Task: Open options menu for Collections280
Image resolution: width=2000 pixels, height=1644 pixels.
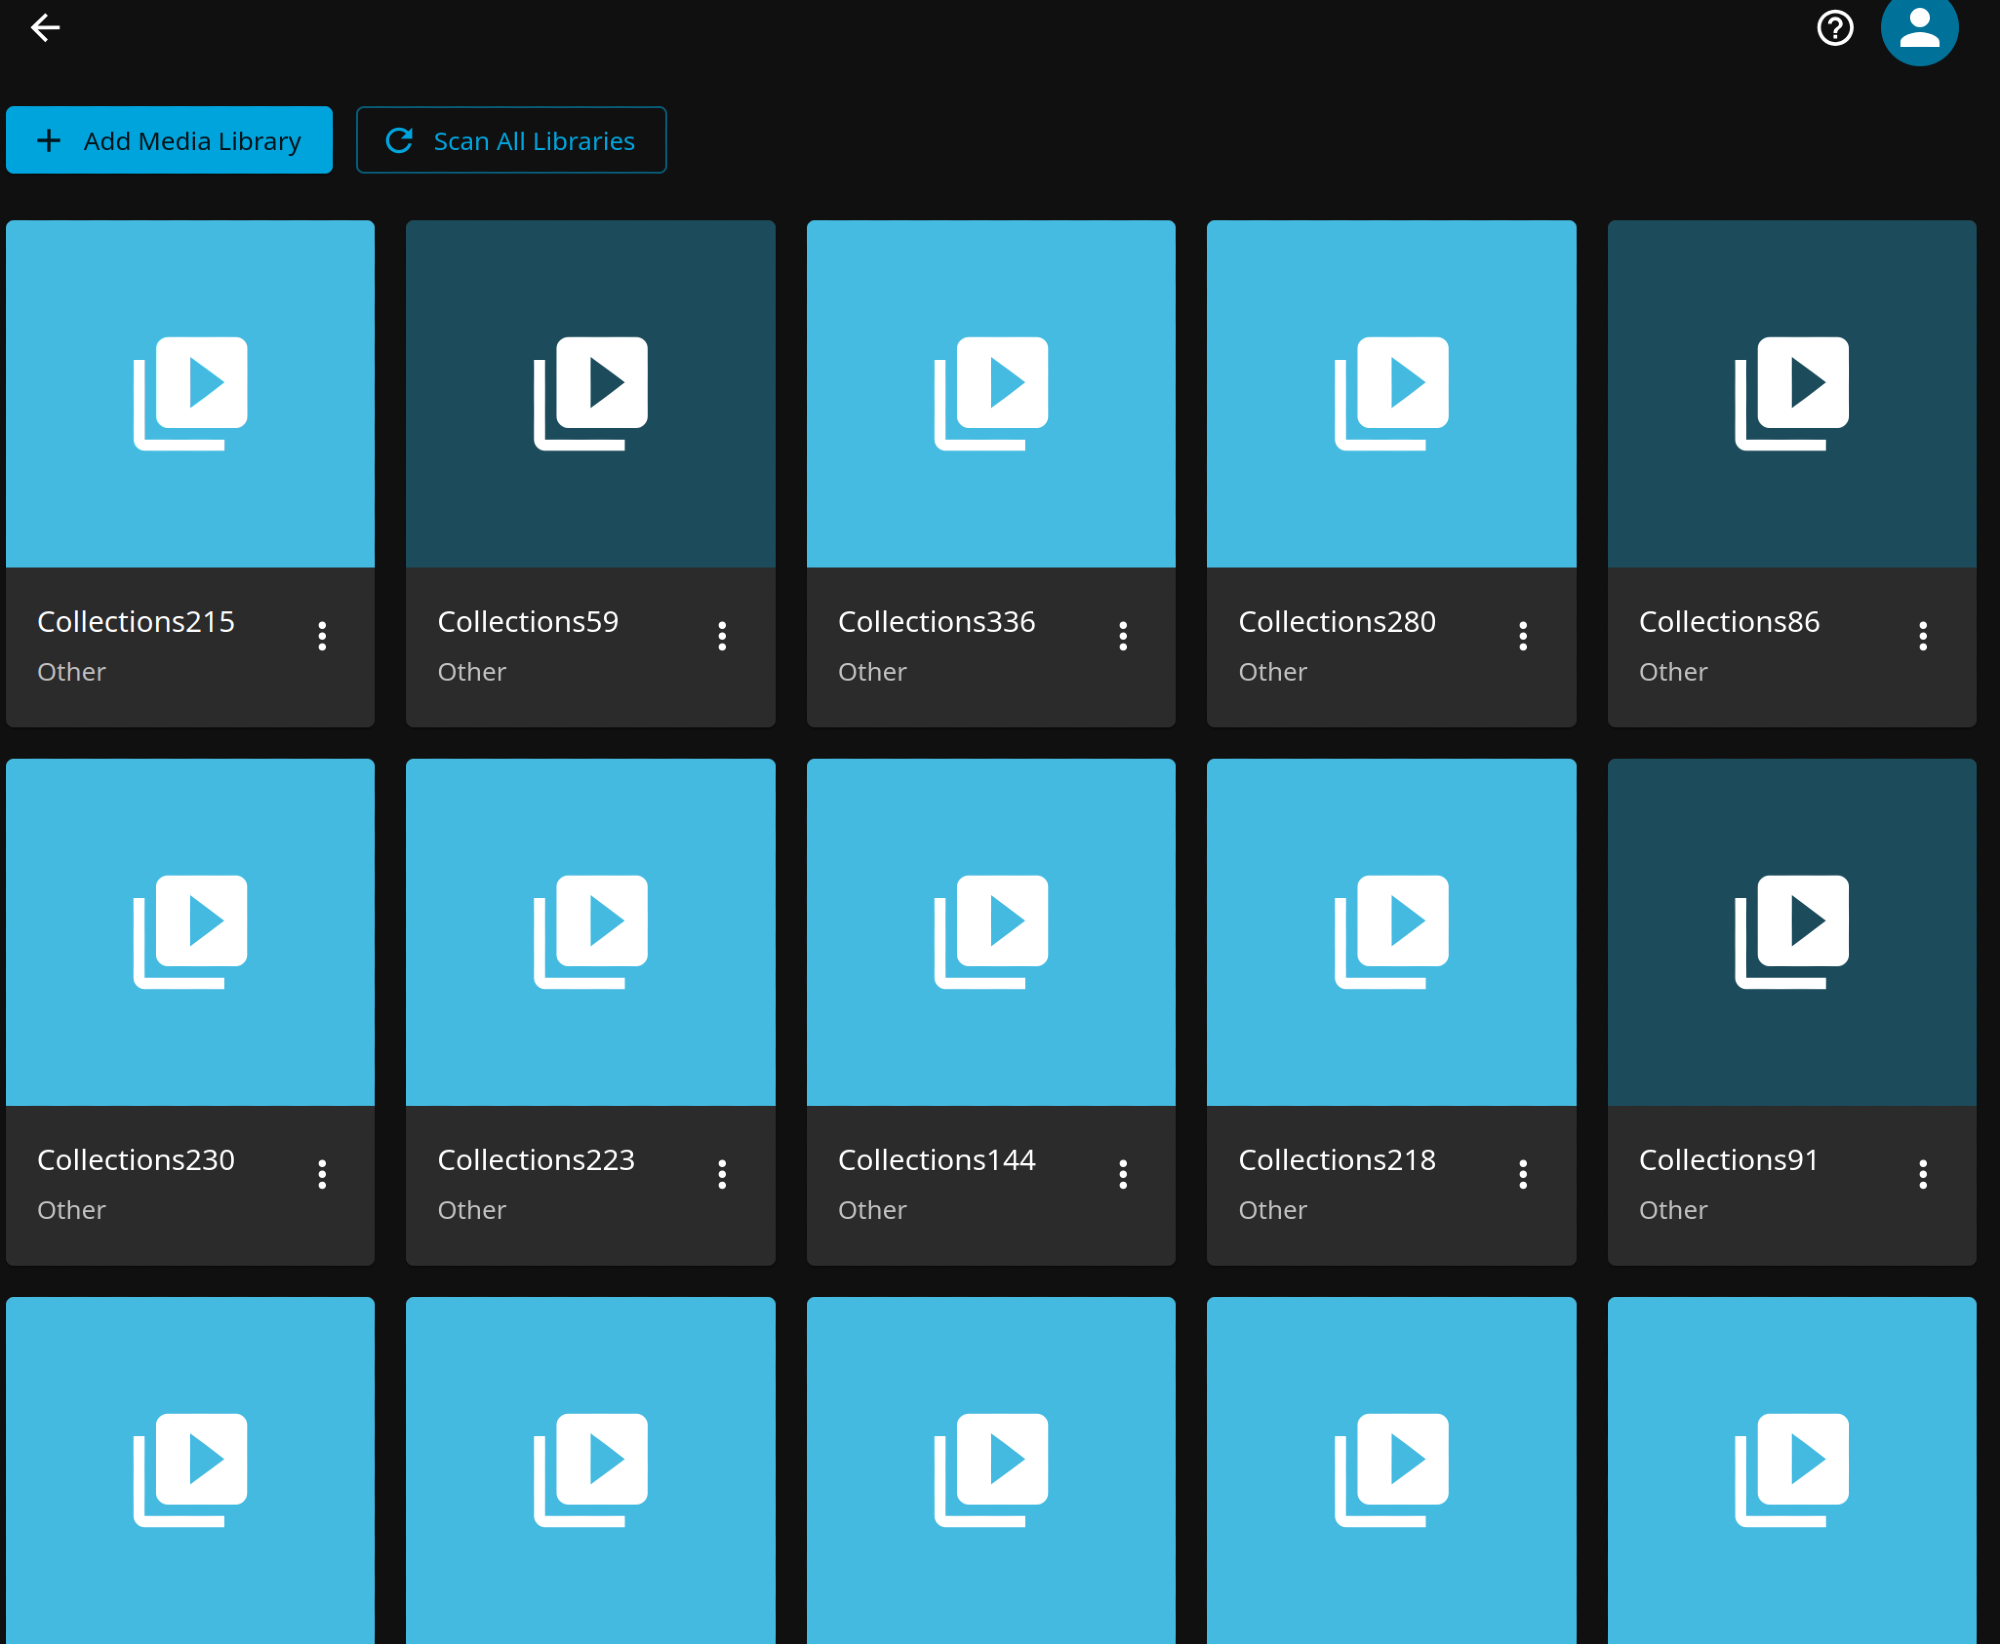Action: pos(1523,636)
